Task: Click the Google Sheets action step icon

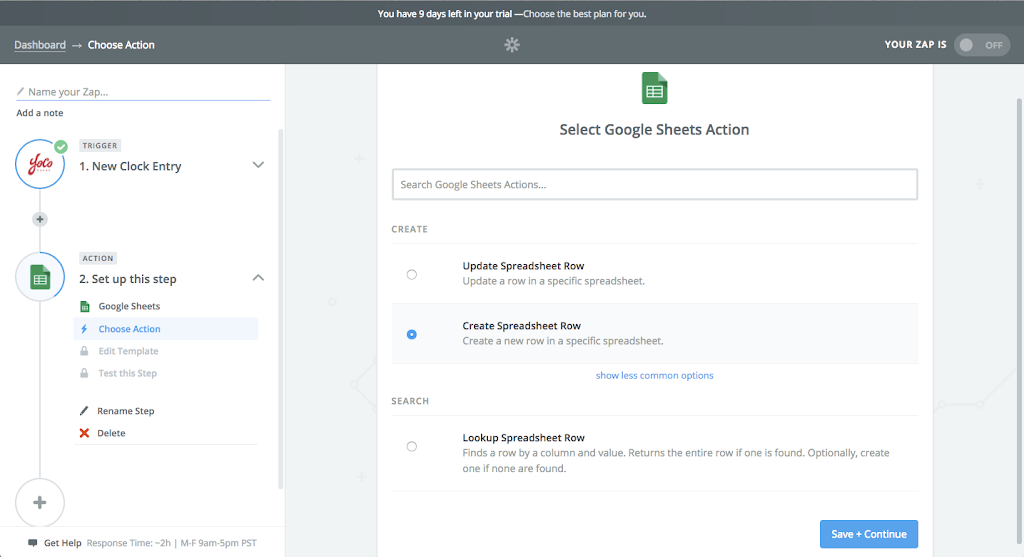Action: (40, 278)
